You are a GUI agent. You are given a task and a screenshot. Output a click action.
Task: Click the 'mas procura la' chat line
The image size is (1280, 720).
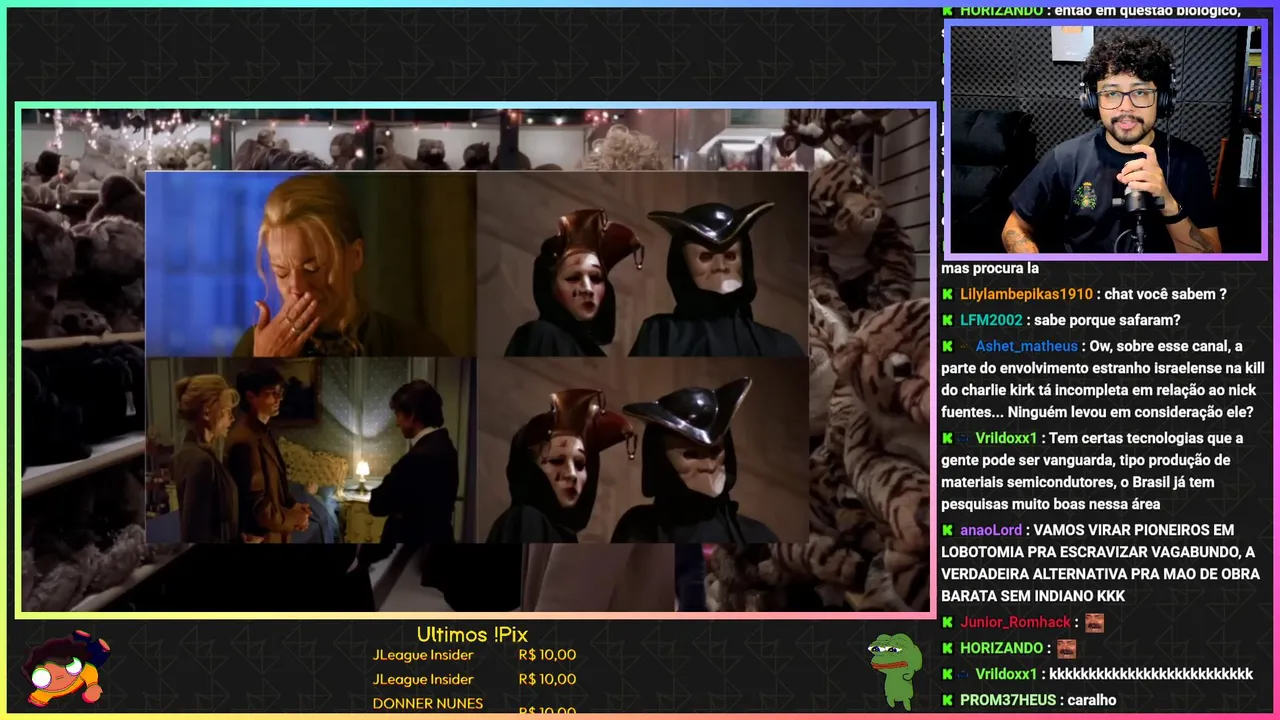pos(990,268)
